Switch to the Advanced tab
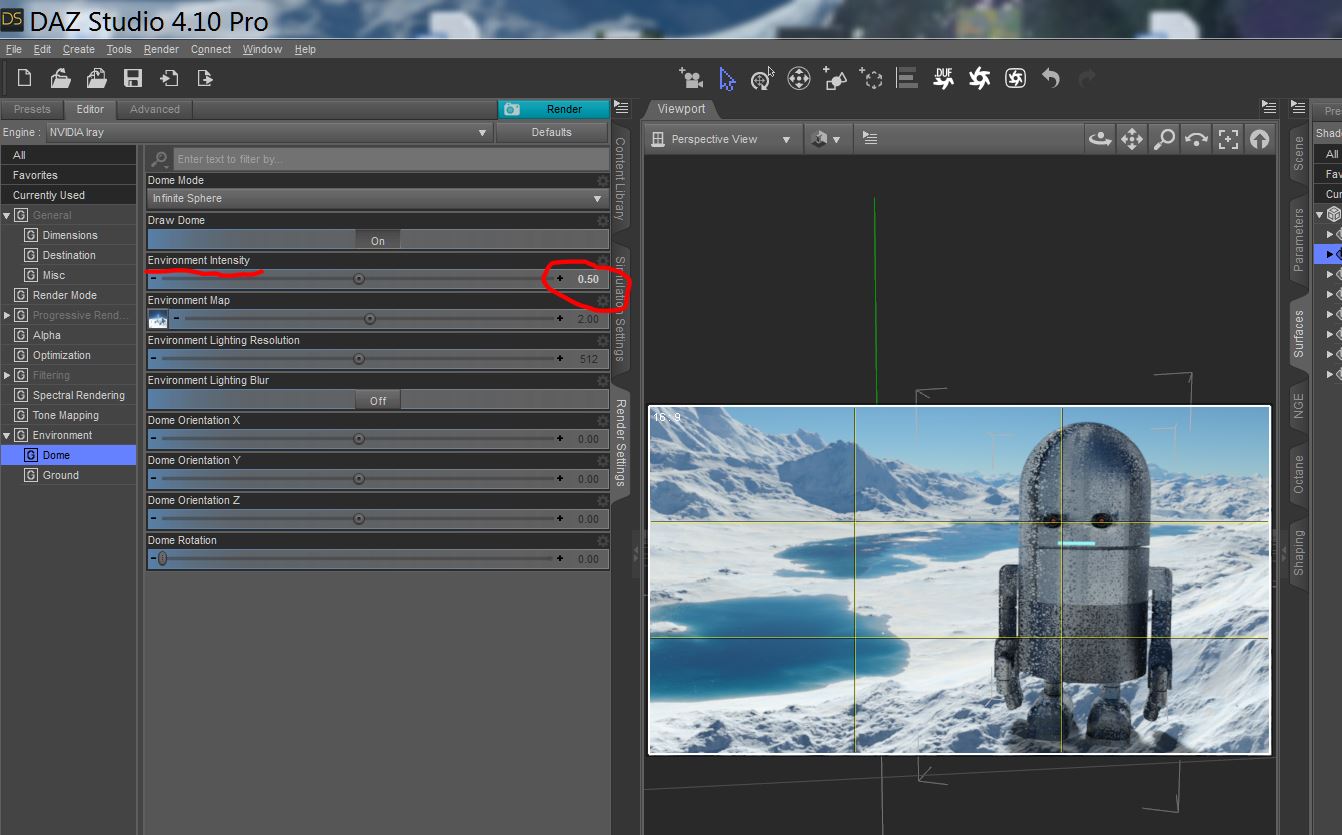1342x835 pixels. 155,109
